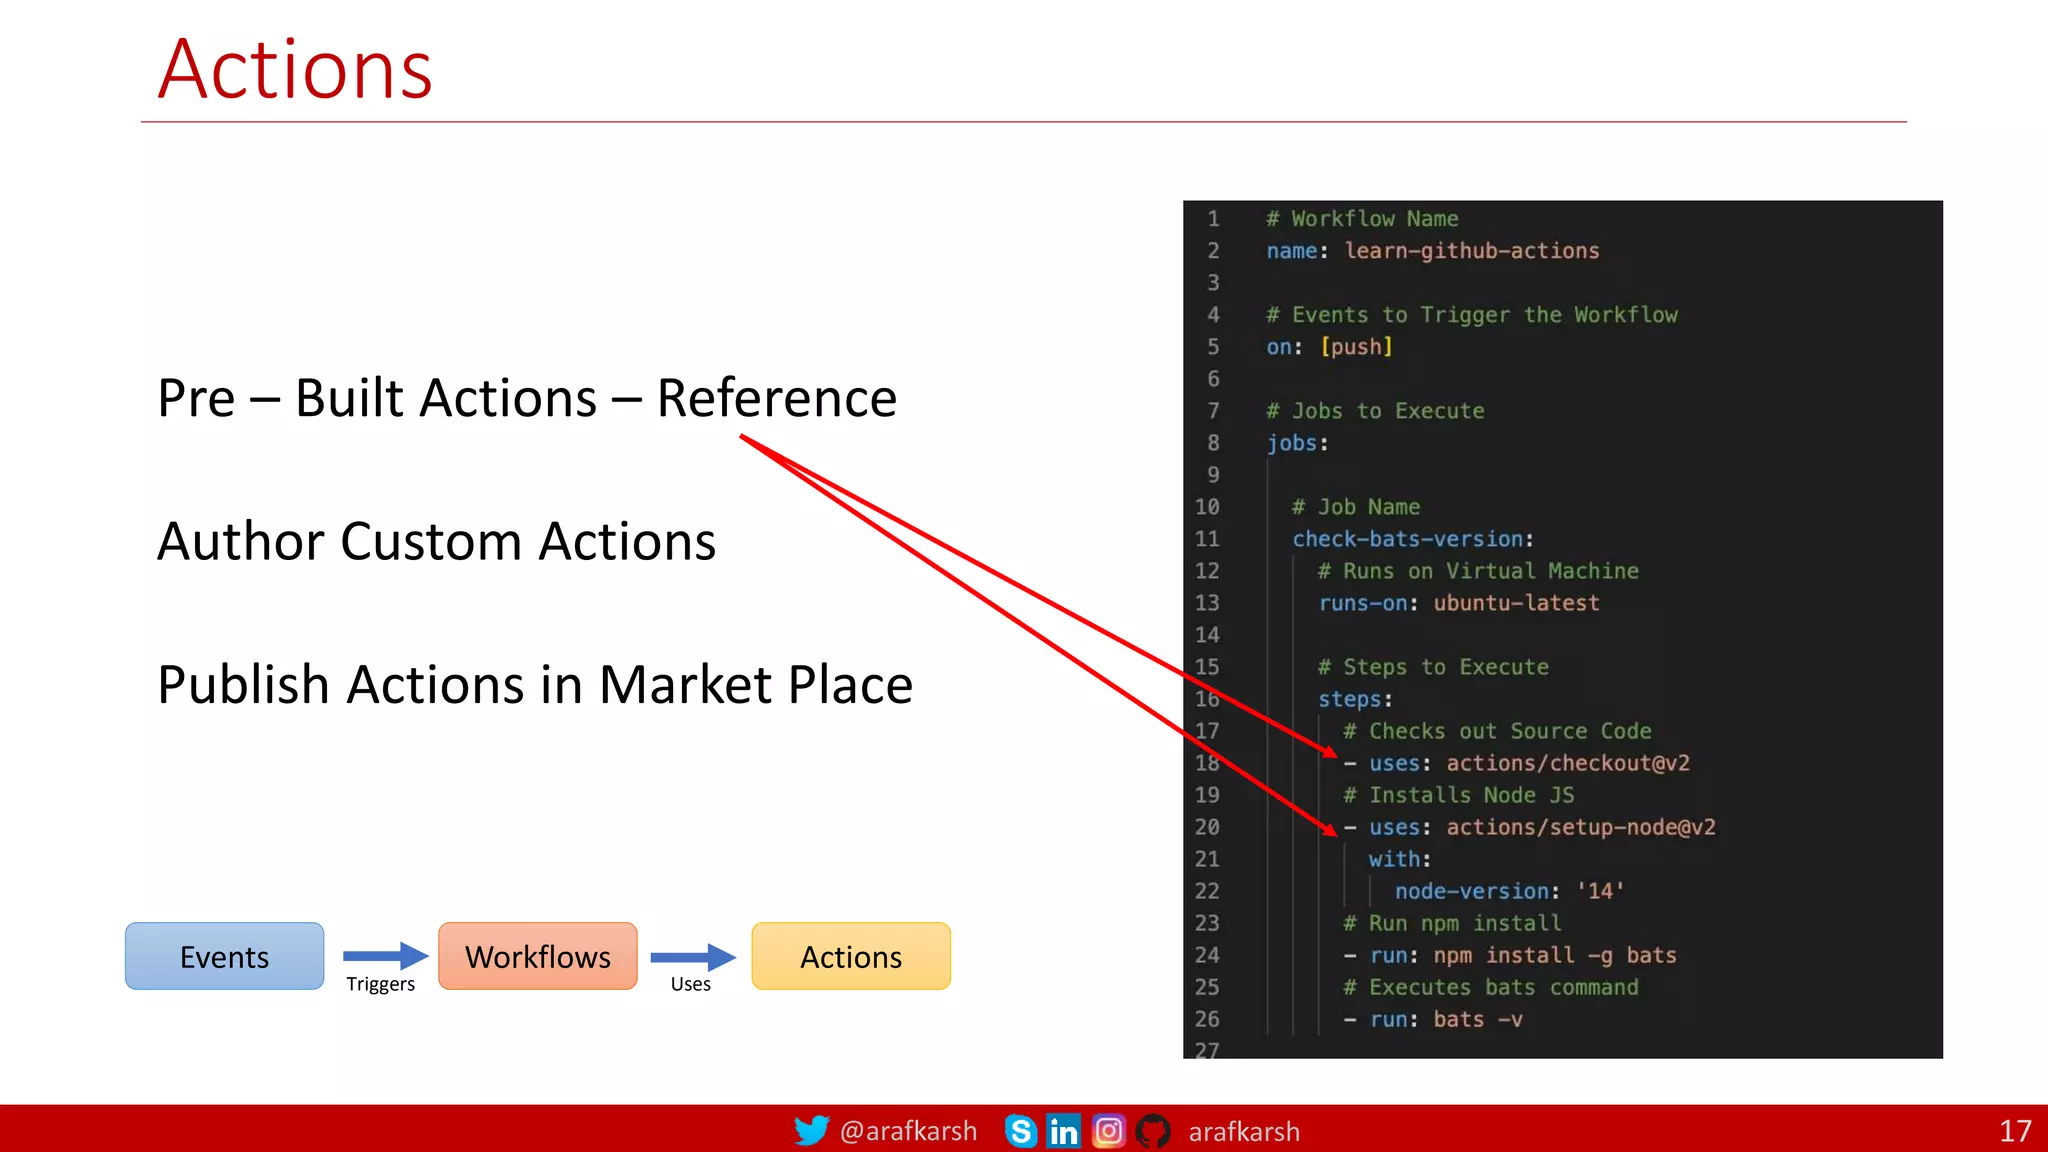2048x1152 pixels.
Task: Click the @arafkarsh Twitter handle
Action: (x=908, y=1131)
